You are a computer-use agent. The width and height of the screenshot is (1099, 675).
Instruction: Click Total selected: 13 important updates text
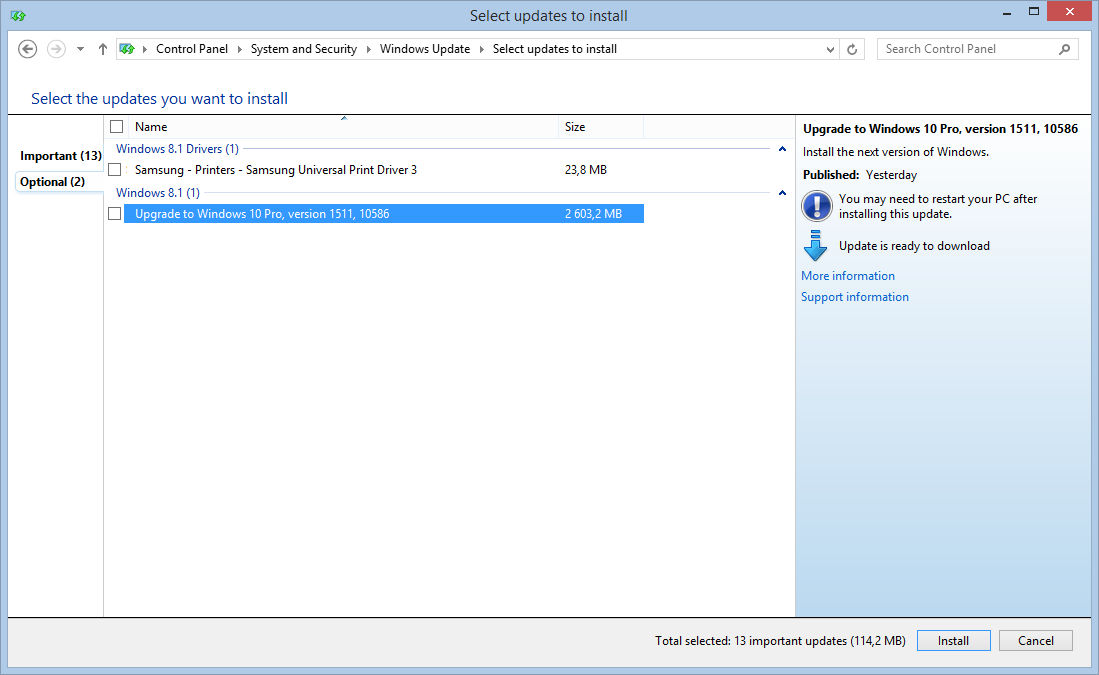(x=780, y=641)
